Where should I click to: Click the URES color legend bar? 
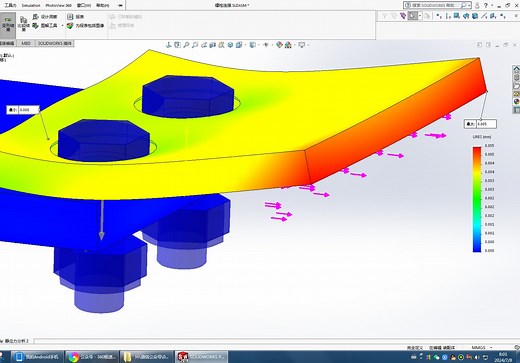477,199
